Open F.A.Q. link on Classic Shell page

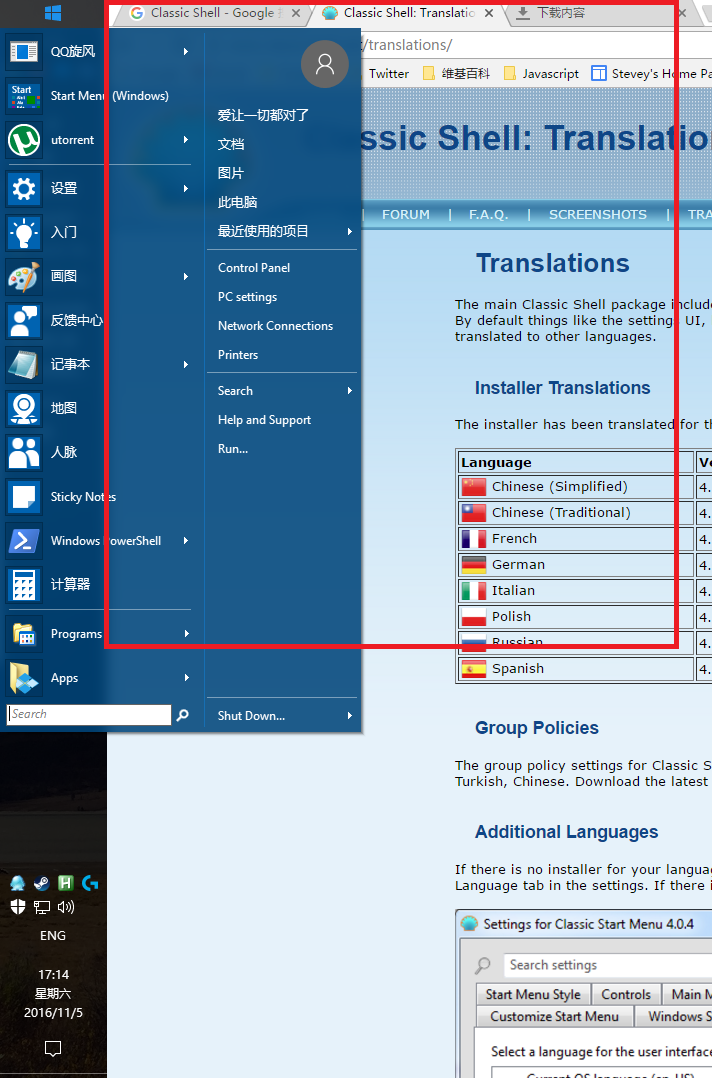coord(488,214)
